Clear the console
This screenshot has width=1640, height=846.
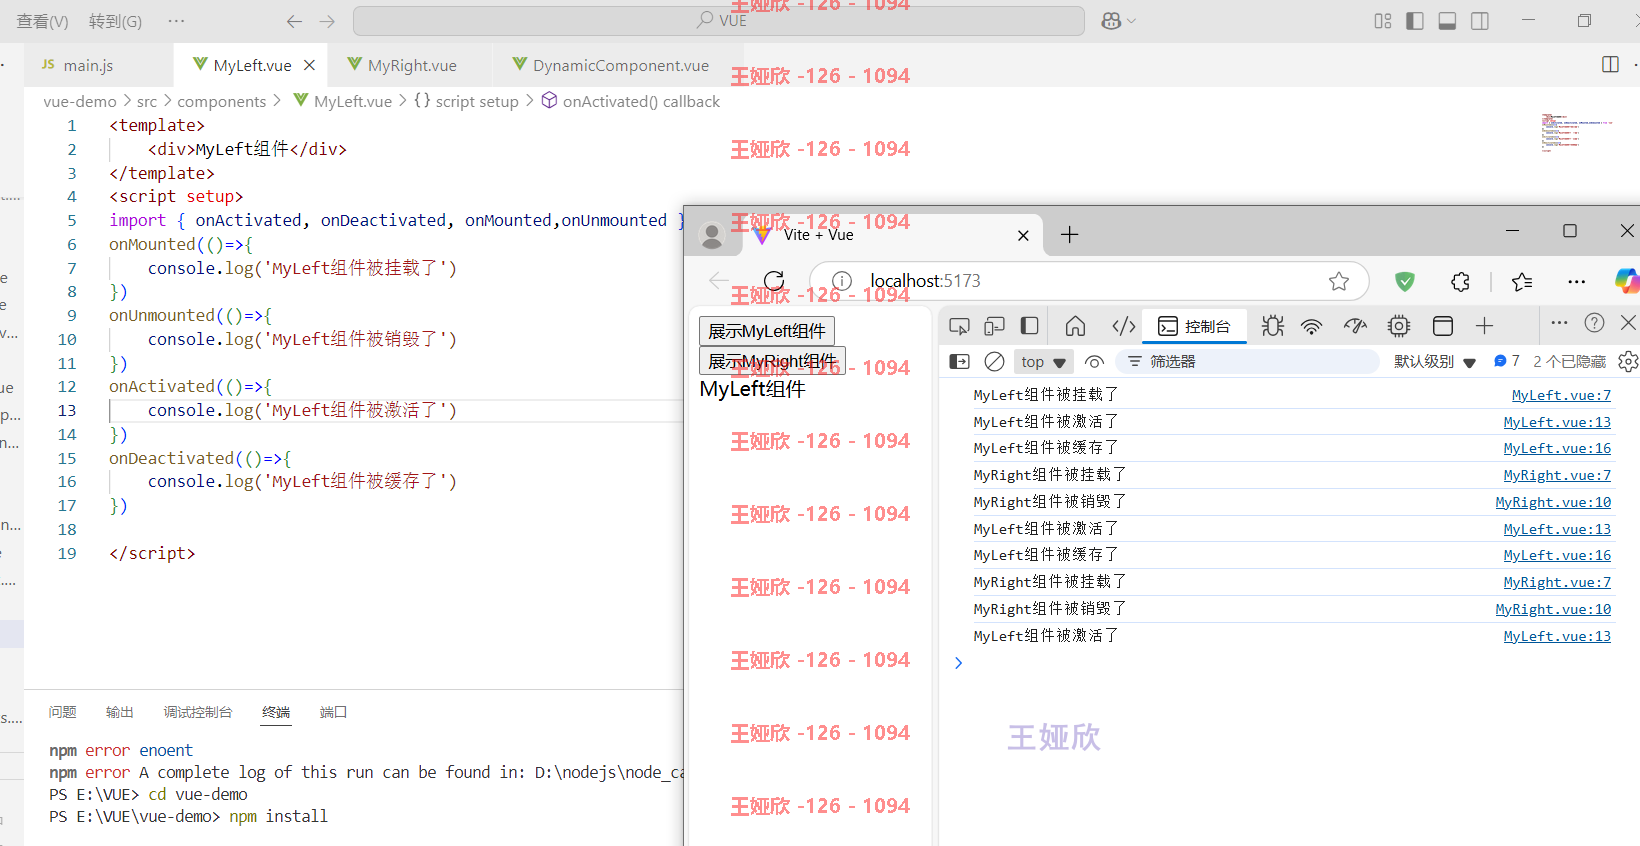point(994,362)
